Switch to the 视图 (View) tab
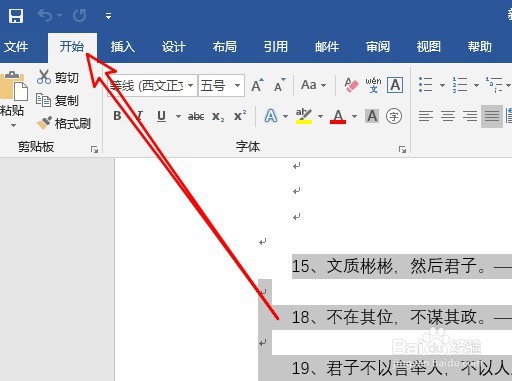The image size is (512, 381). (x=429, y=46)
